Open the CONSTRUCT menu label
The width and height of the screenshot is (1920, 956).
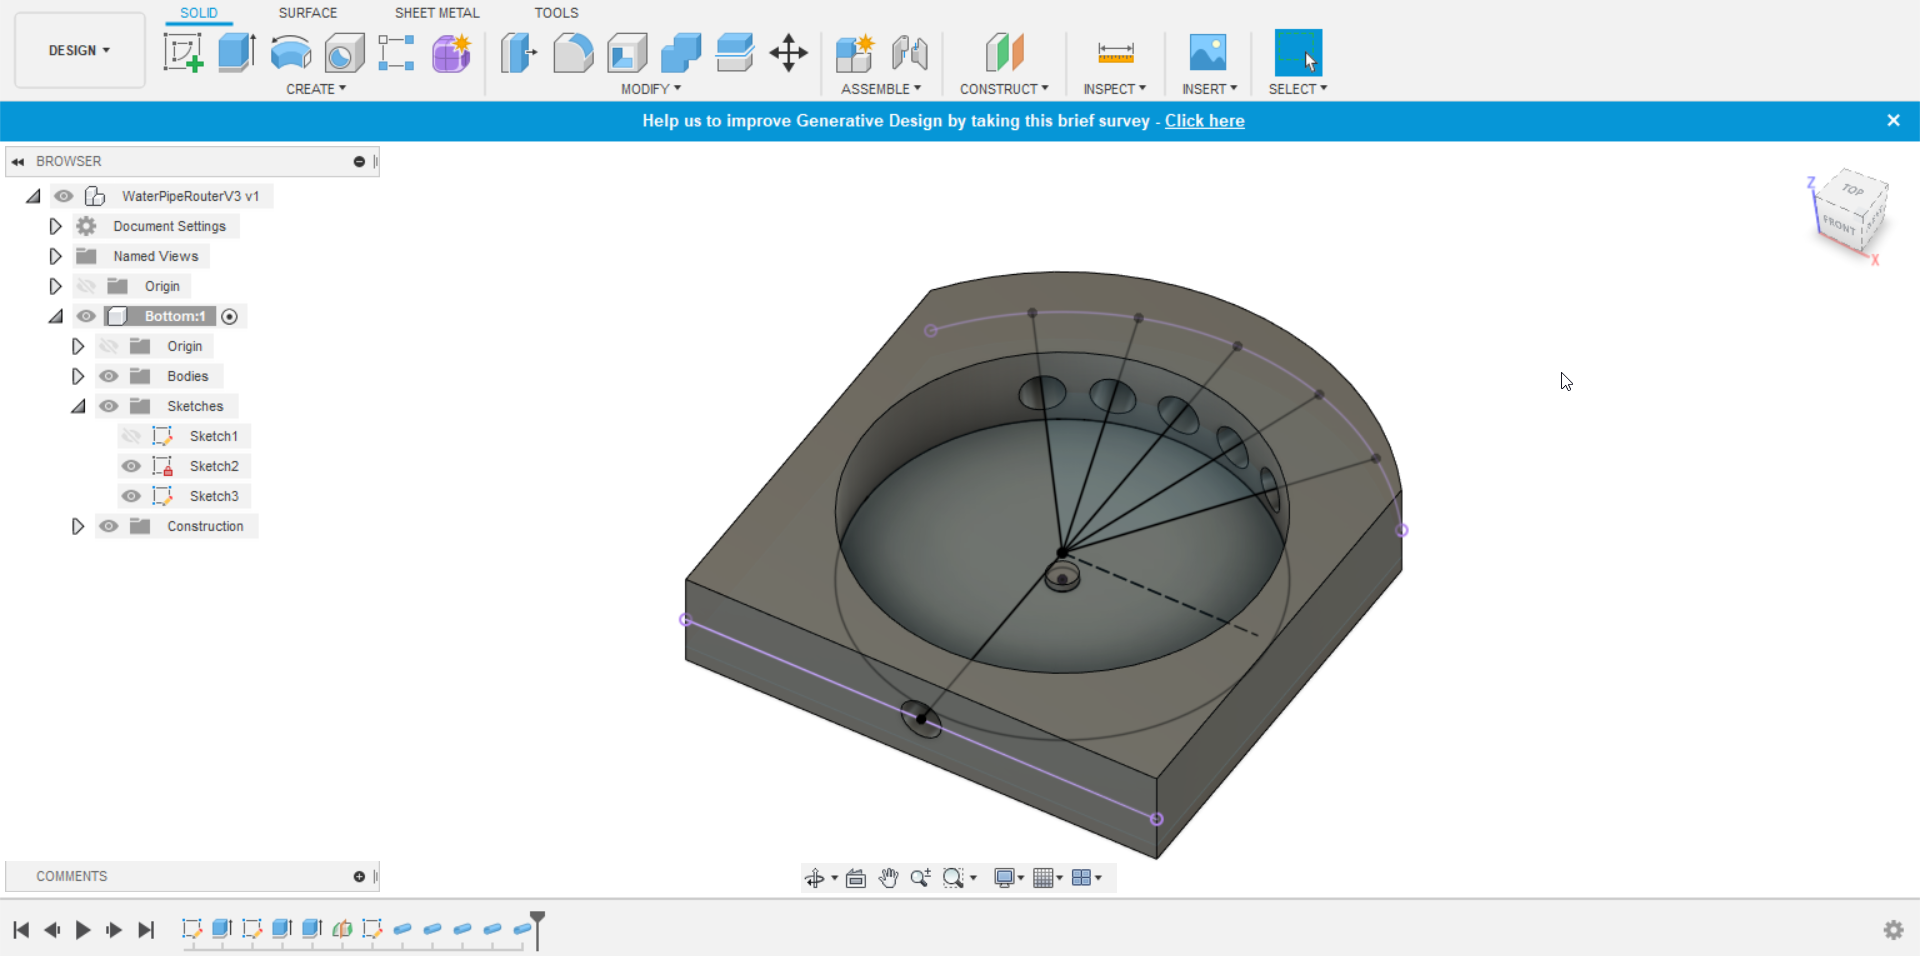(1004, 89)
